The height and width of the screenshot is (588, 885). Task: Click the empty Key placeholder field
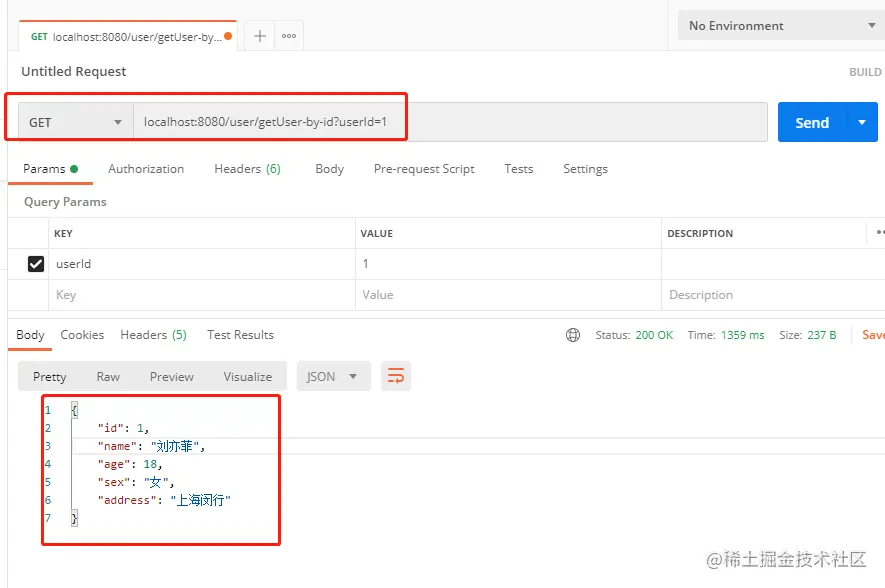[x=201, y=295]
